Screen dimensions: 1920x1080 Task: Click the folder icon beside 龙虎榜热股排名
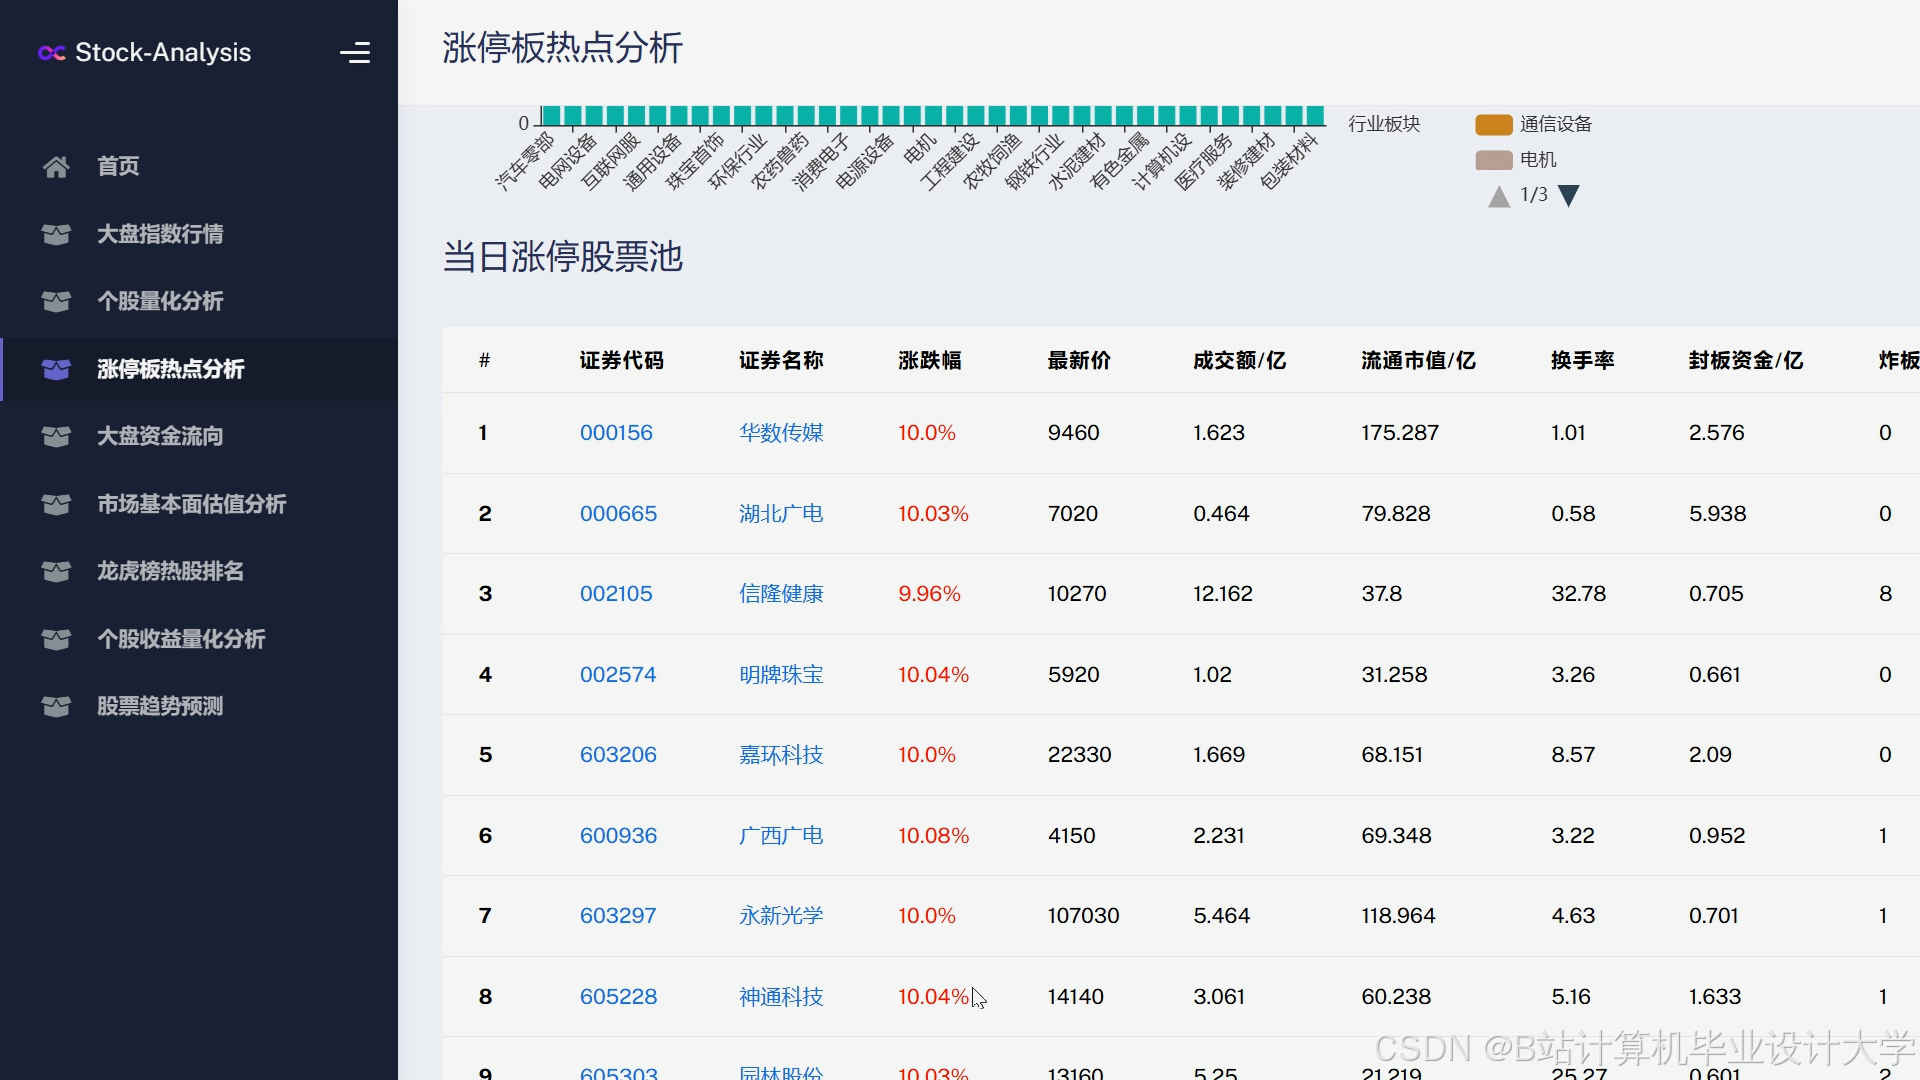(x=57, y=571)
